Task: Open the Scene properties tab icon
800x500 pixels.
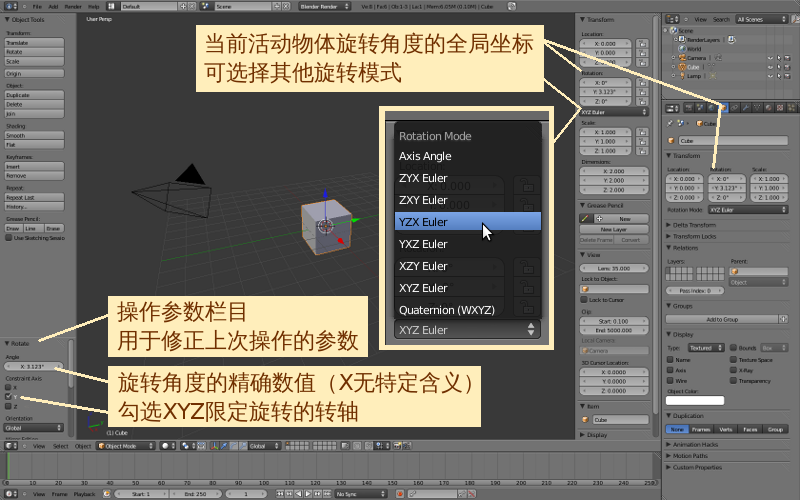Action: 701,108
